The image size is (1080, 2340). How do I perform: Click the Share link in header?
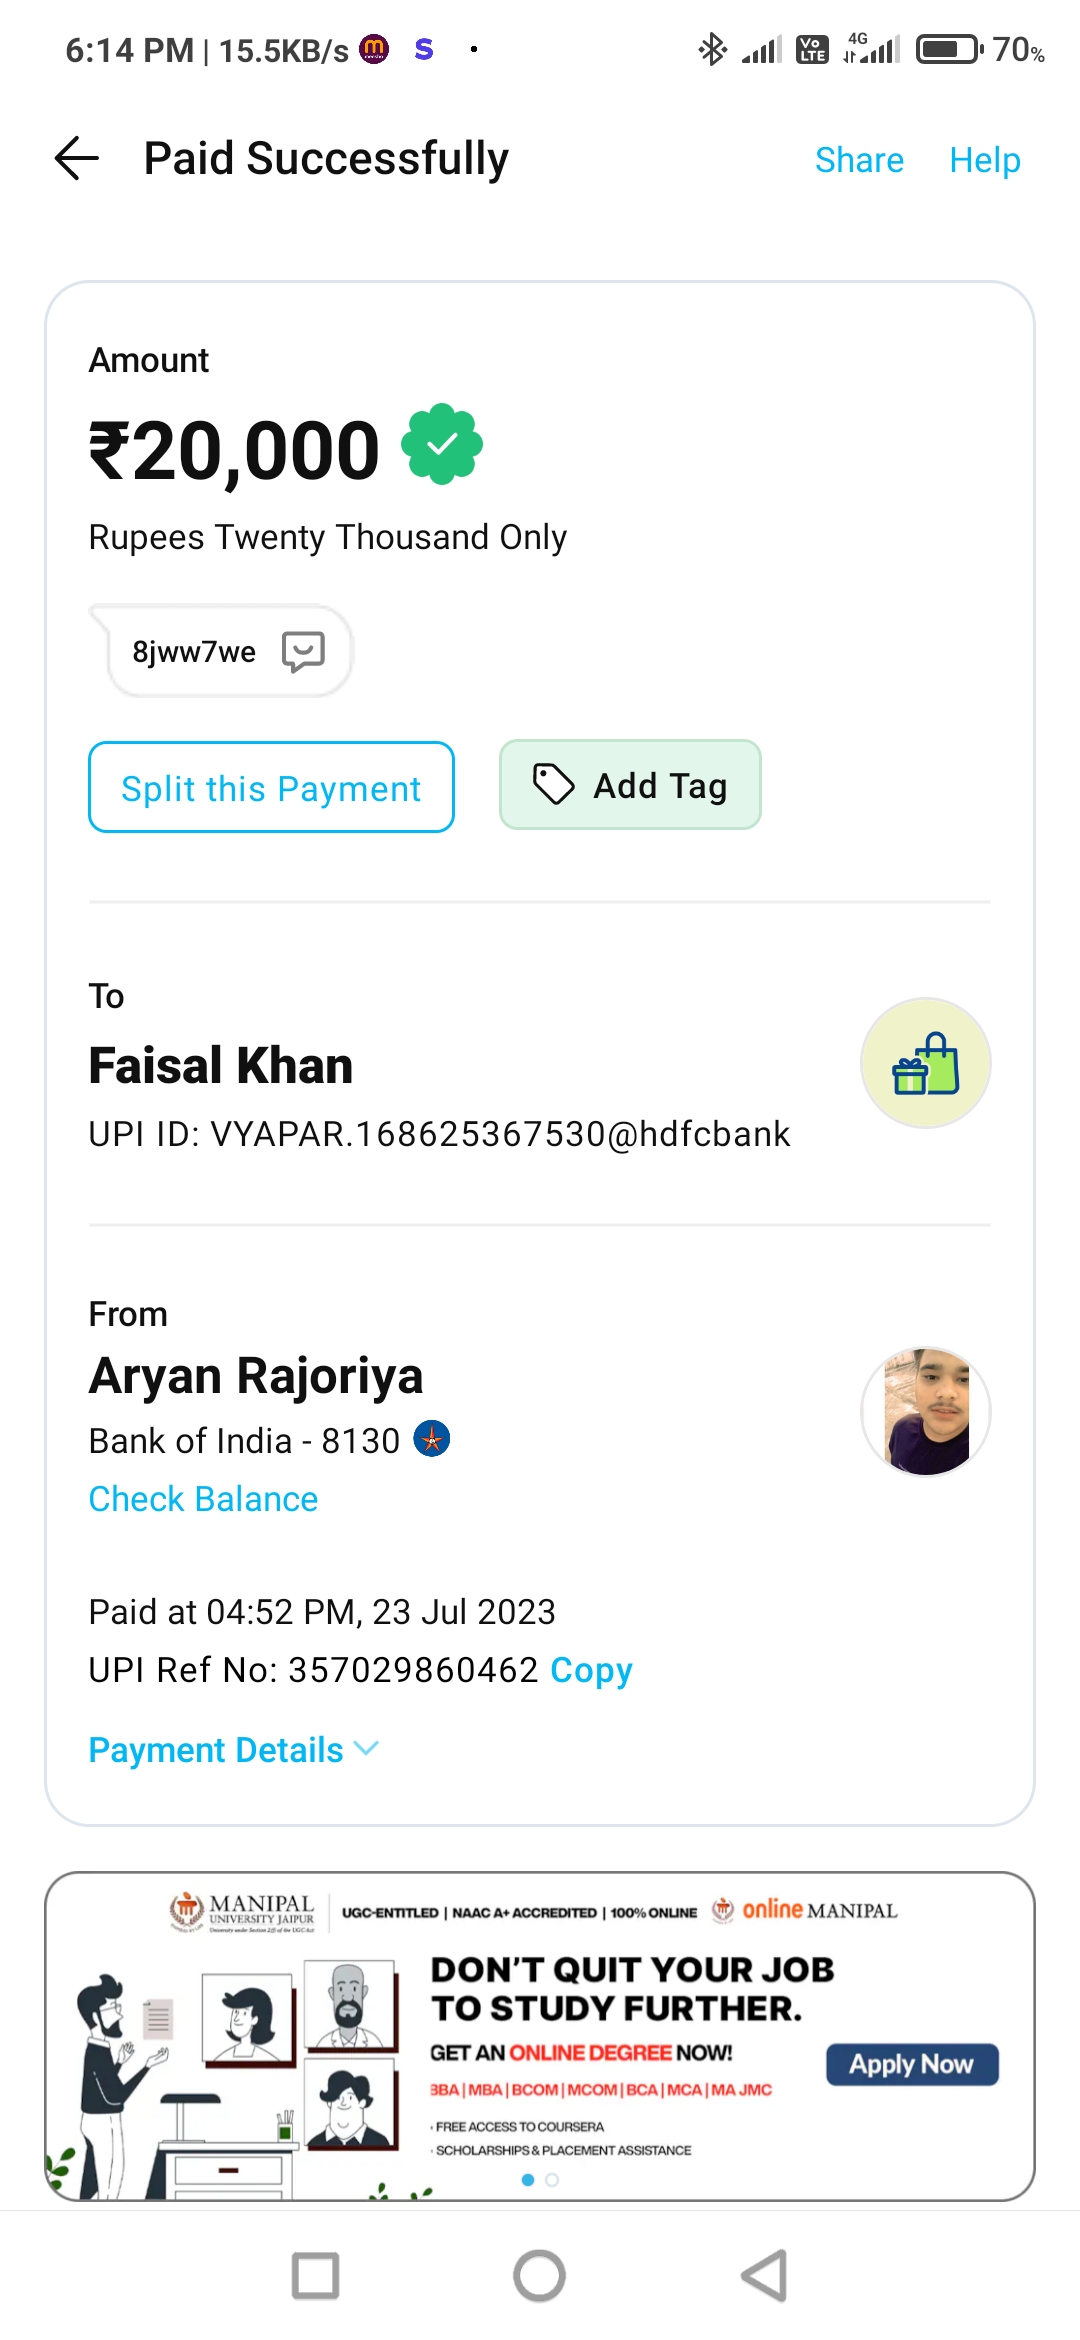click(x=859, y=160)
